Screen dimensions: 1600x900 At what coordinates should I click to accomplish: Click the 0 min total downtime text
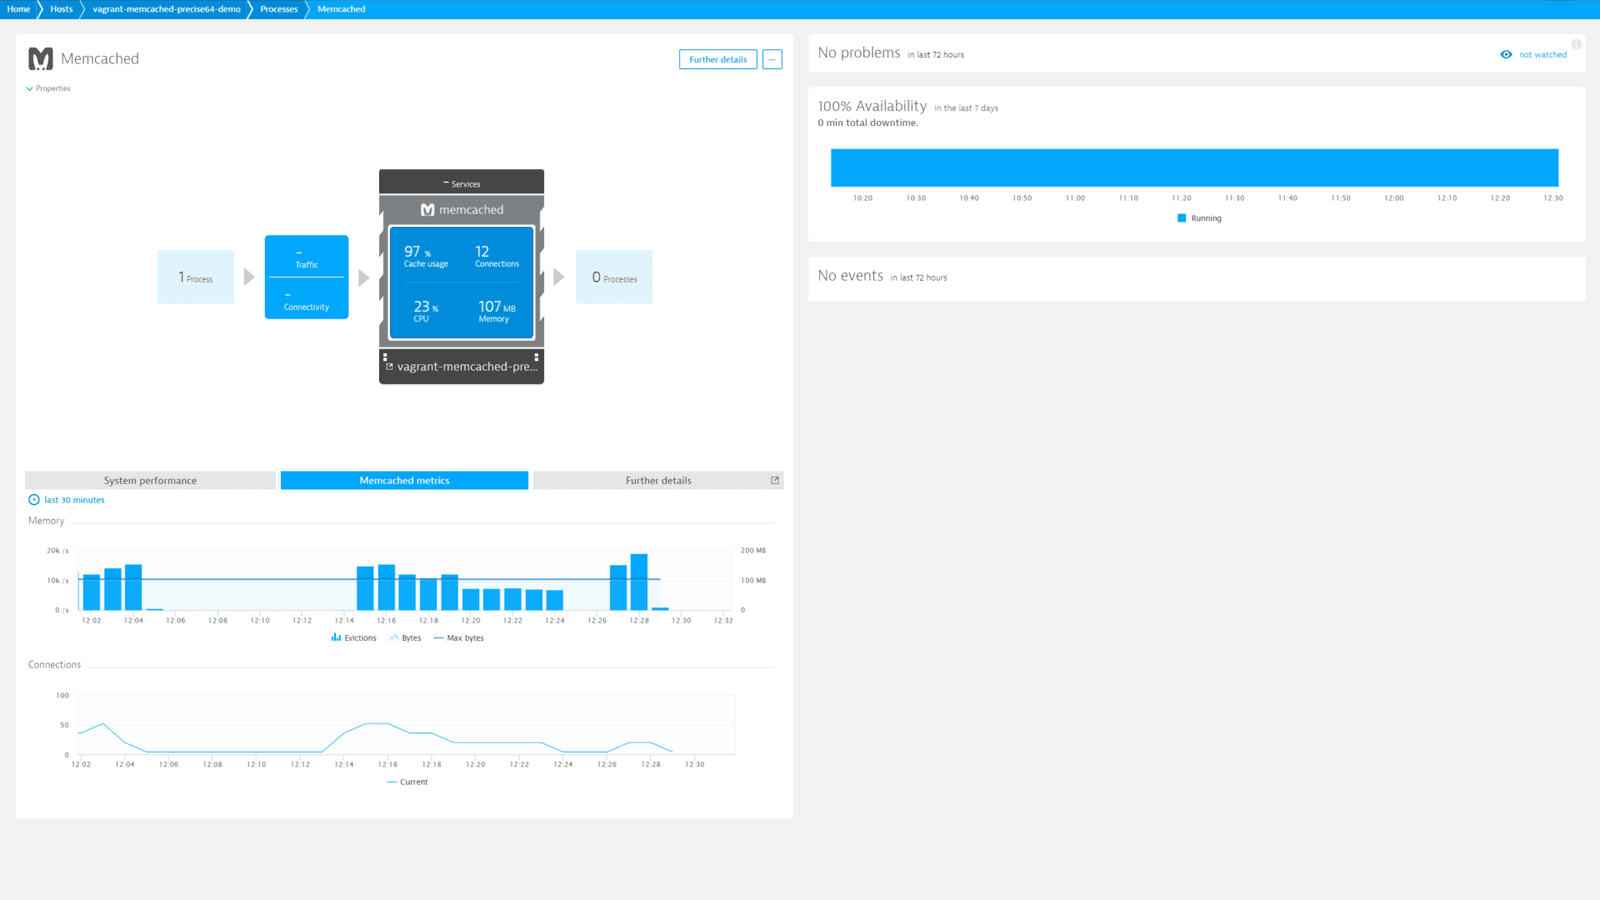pos(867,123)
